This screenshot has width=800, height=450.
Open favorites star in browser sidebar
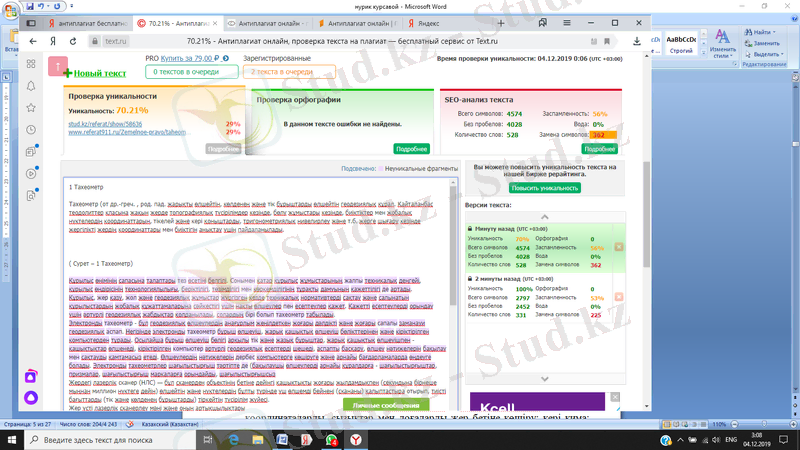click(31, 108)
